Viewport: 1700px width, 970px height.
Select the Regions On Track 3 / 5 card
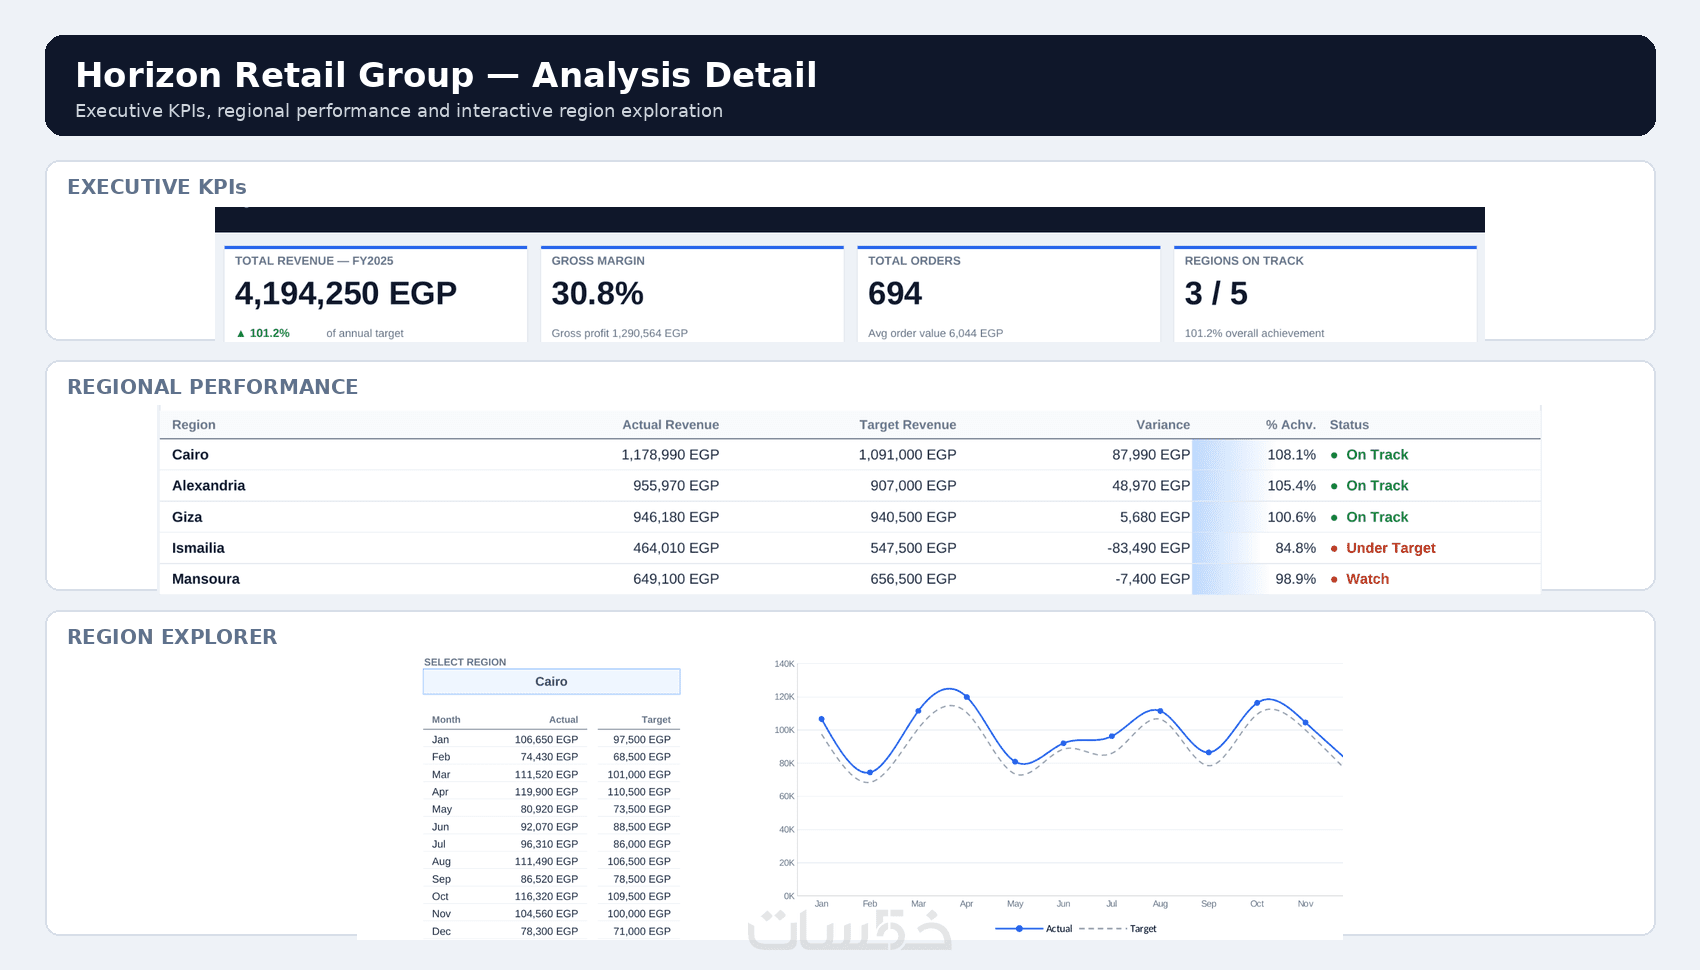[x=1325, y=294]
